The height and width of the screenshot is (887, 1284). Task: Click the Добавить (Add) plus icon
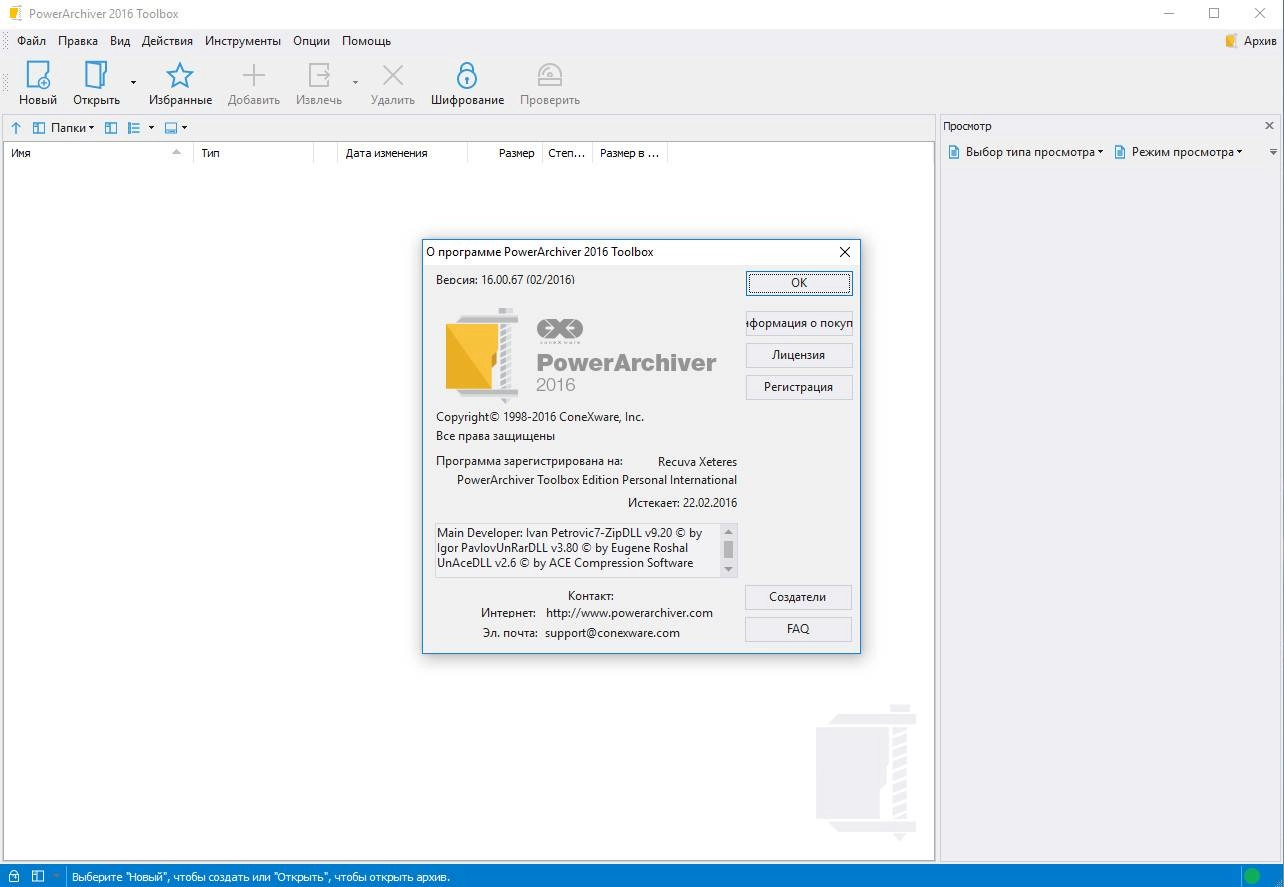[x=254, y=76]
